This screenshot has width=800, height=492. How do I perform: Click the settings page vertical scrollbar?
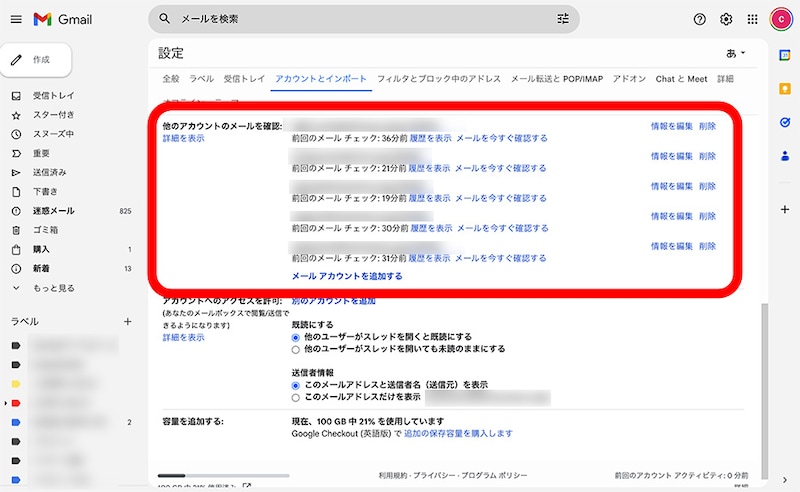click(764, 390)
